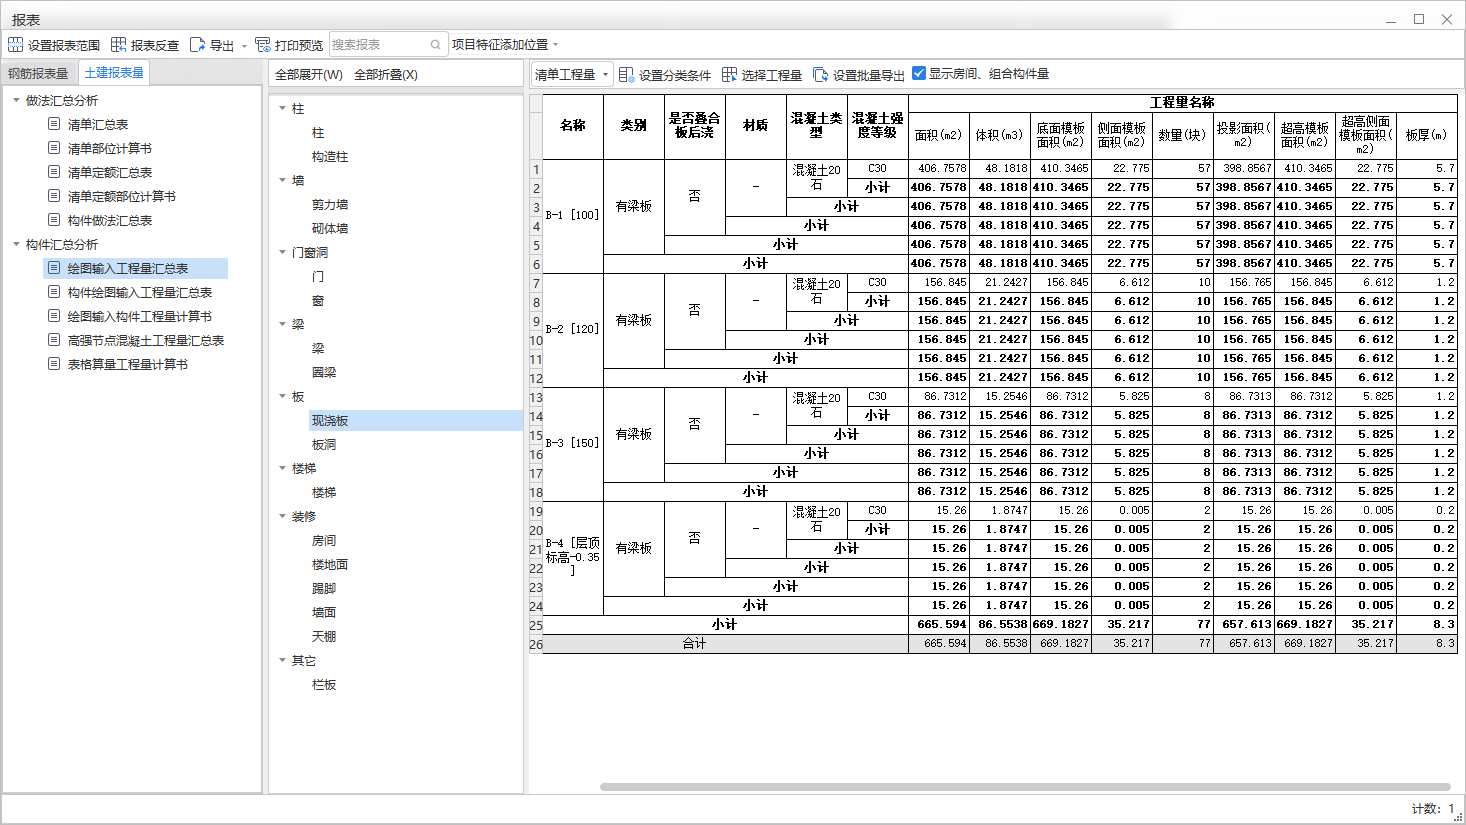
Task: Click the 导出 export icon
Action: 197,45
